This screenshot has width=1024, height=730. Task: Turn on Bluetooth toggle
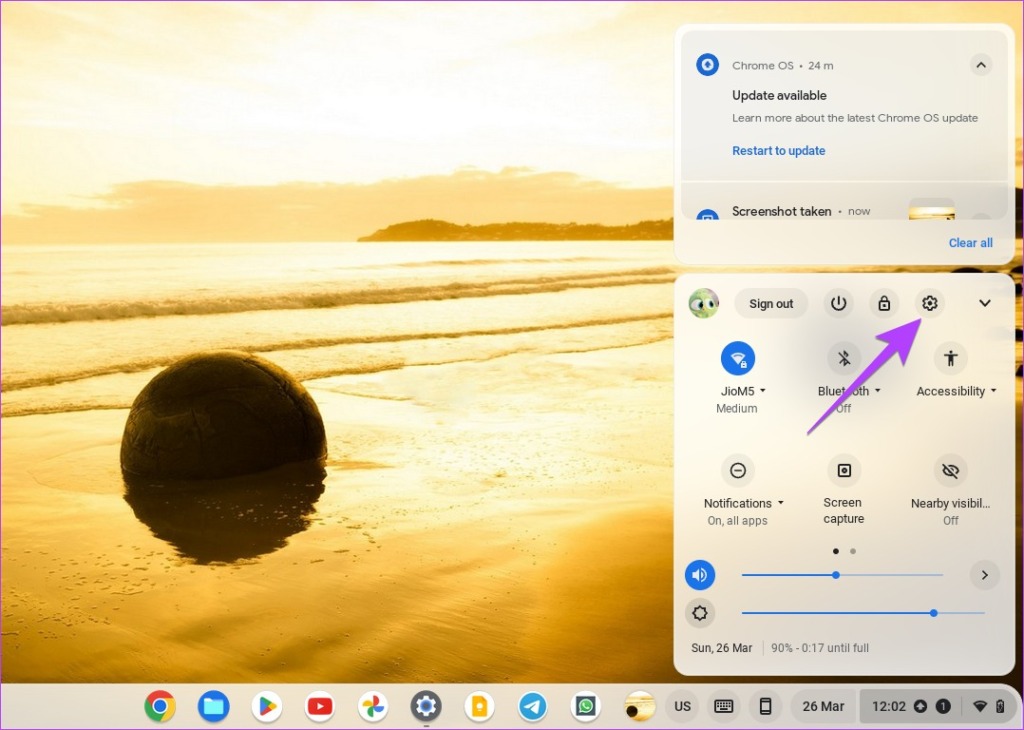844,359
